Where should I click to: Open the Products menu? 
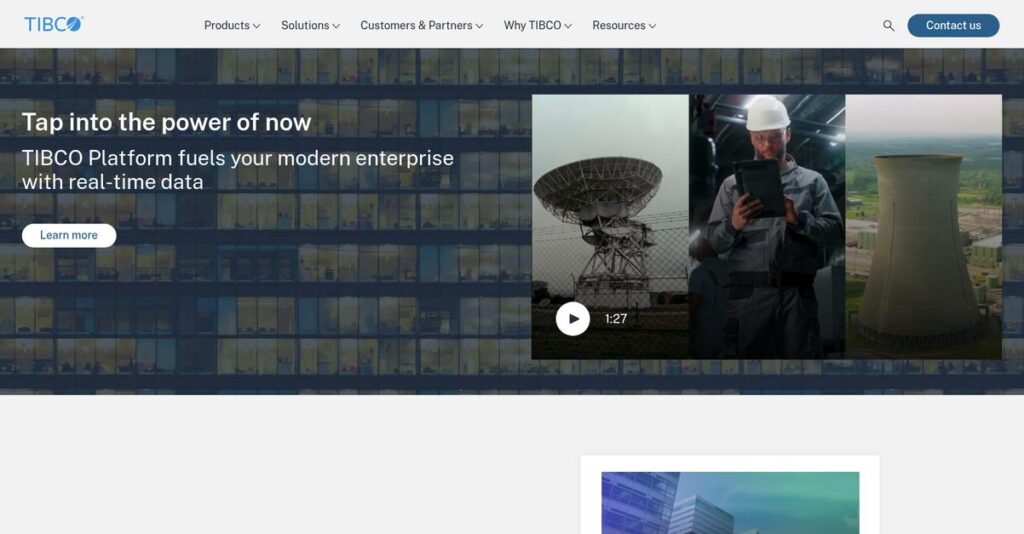click(x=232, y=25)
